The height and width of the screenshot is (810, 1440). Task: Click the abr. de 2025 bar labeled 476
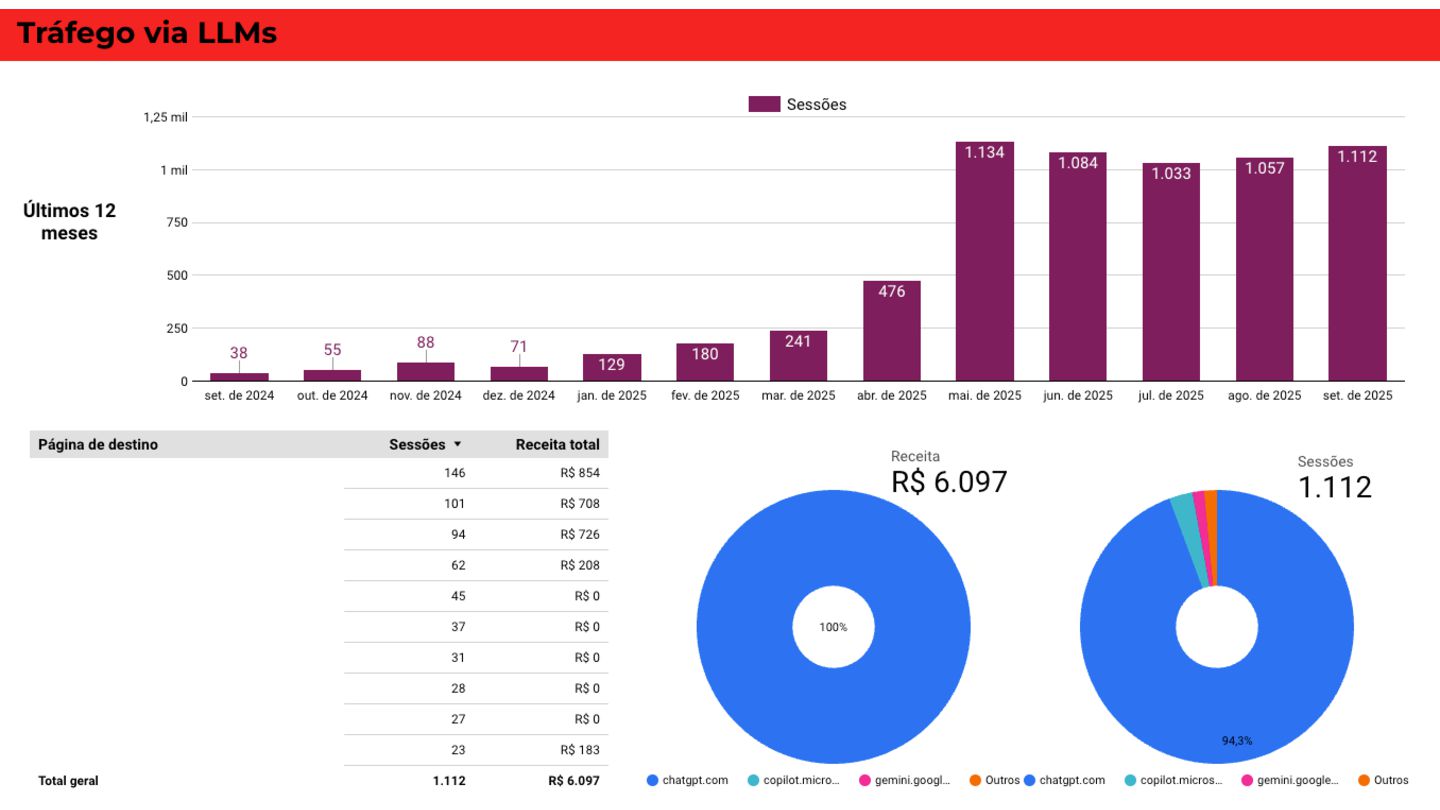point(892,330)
